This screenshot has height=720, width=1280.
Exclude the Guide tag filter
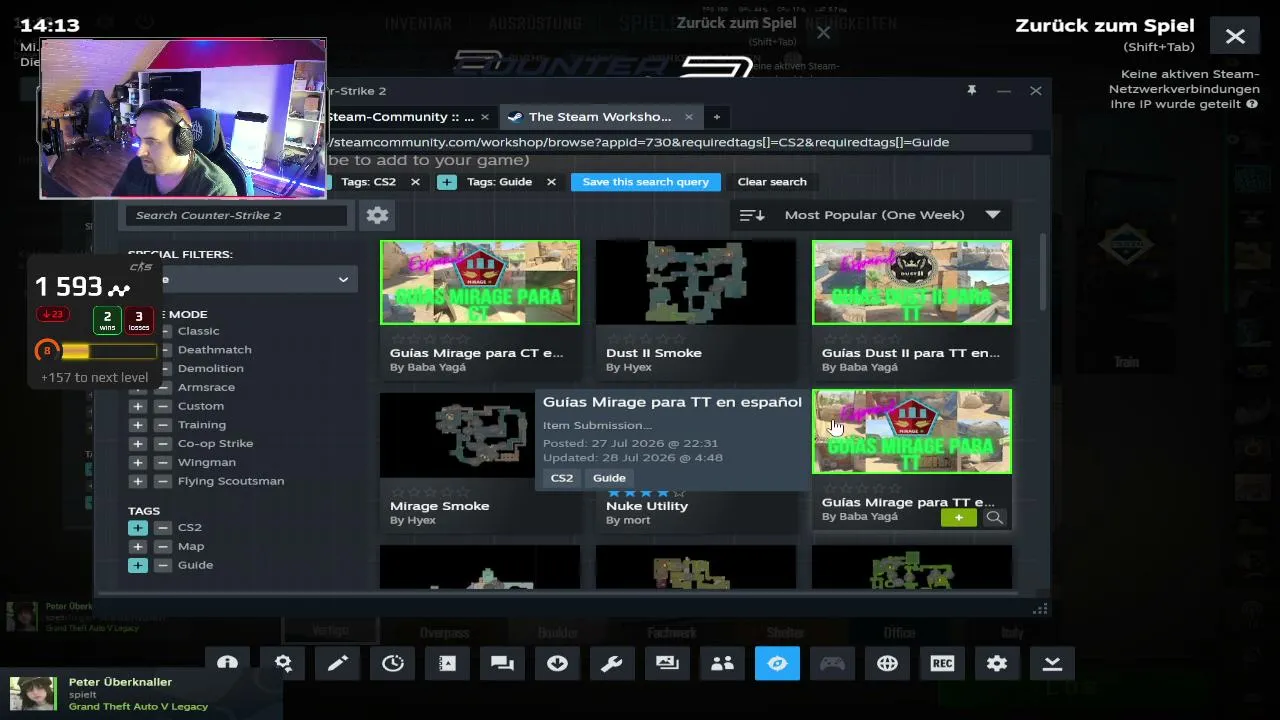tap(162, 565)
